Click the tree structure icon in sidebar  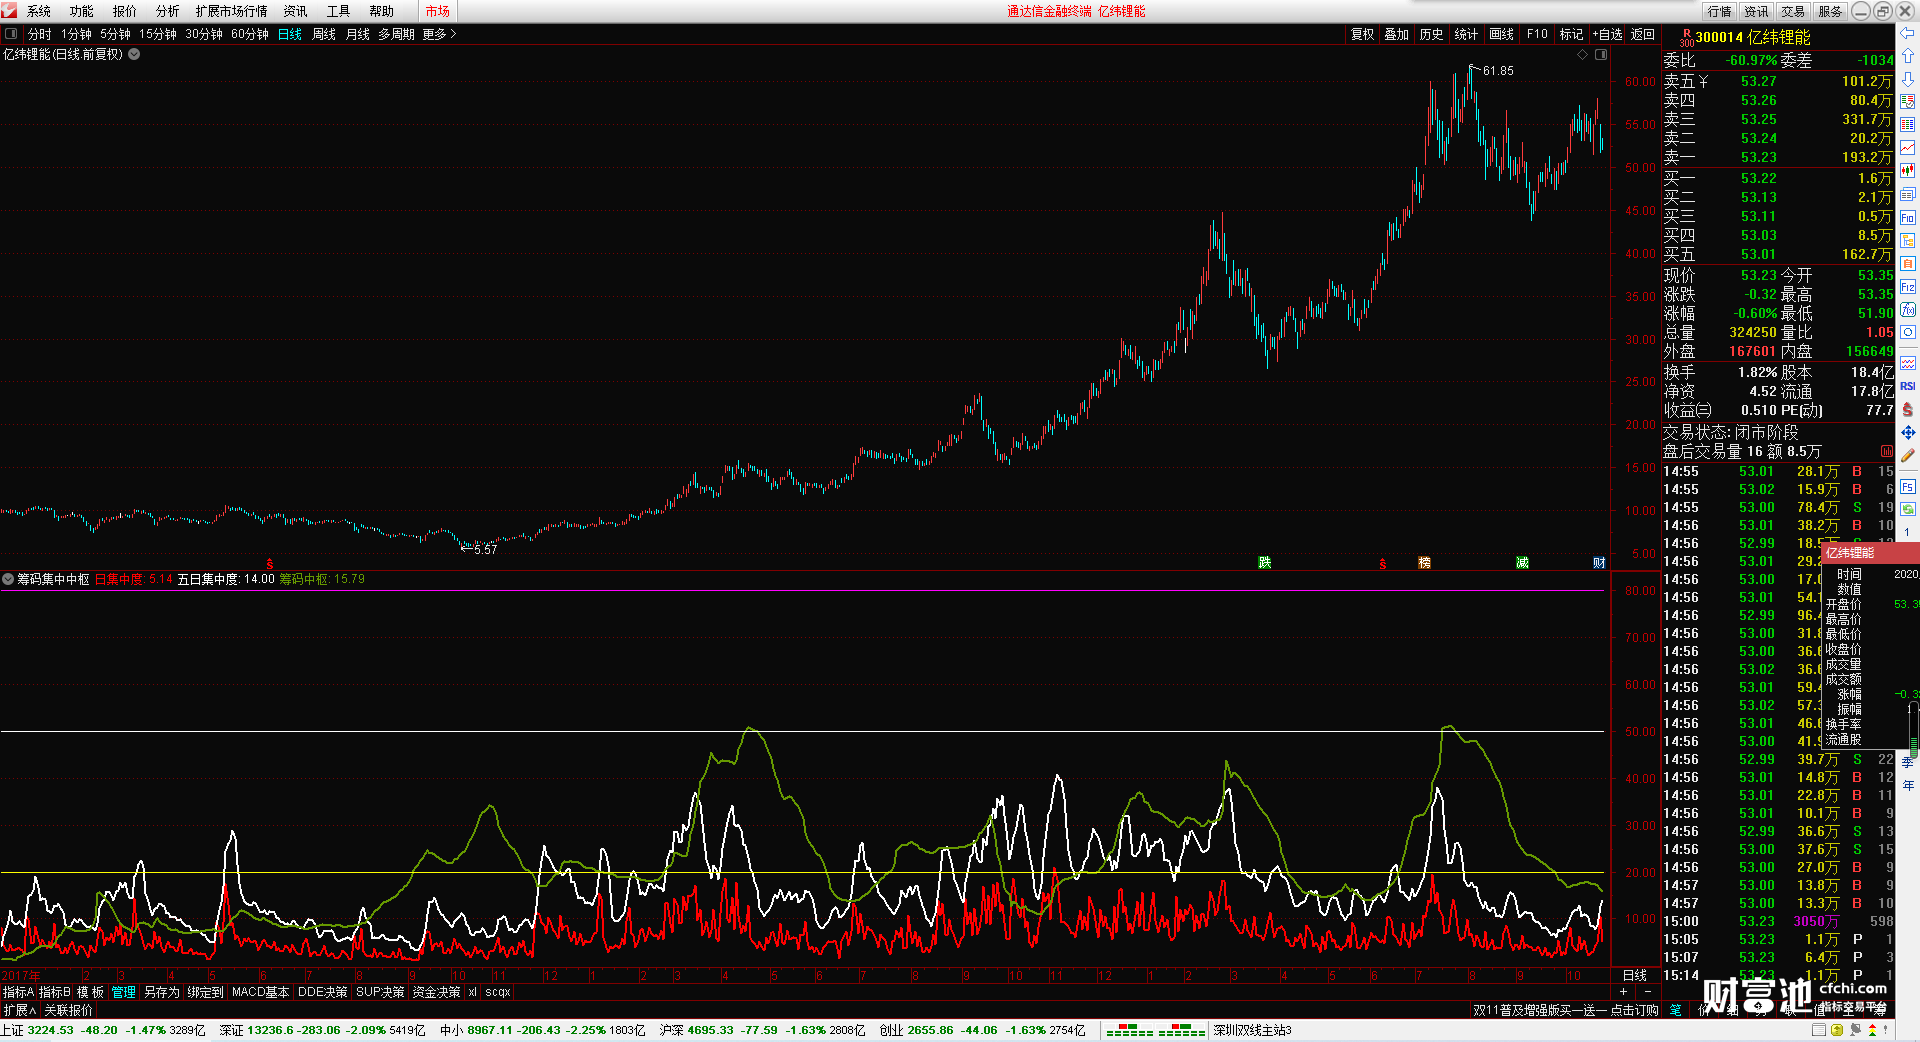1907,240
